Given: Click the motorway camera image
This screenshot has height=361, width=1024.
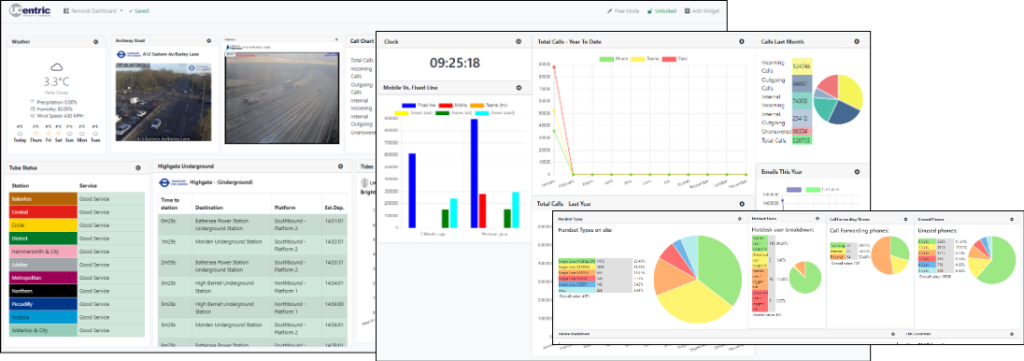Looking at the screenshot, I should (x=282, y=97).
